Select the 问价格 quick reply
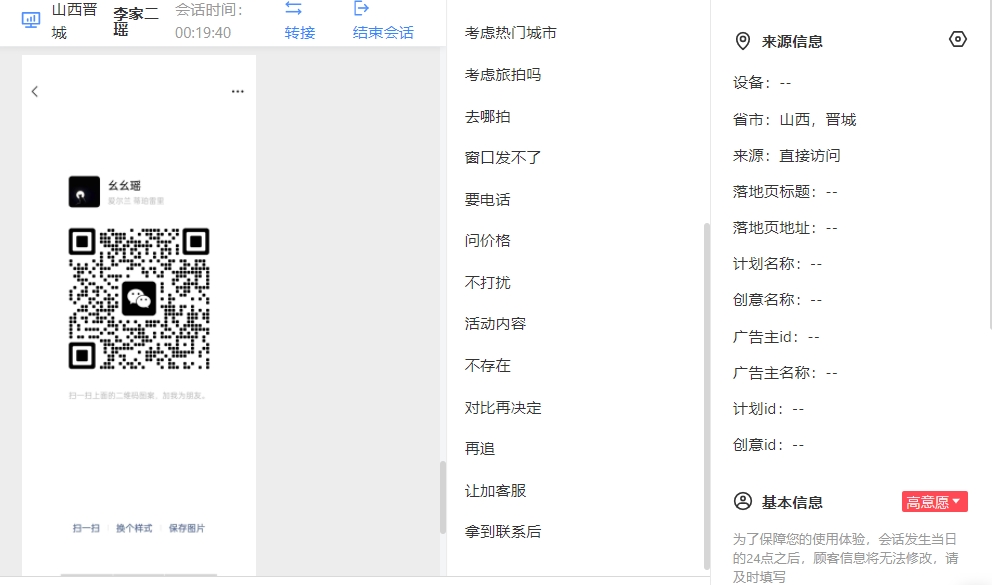 click(x=487, y=240)
